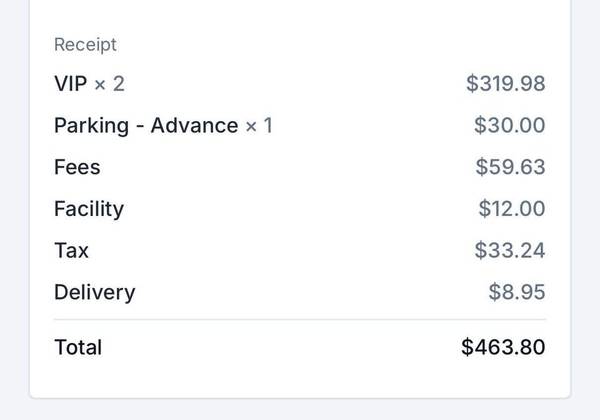Click the $8.95 delivery amount
The height and width of the screenshot is (420, 600).
point(517,292)
